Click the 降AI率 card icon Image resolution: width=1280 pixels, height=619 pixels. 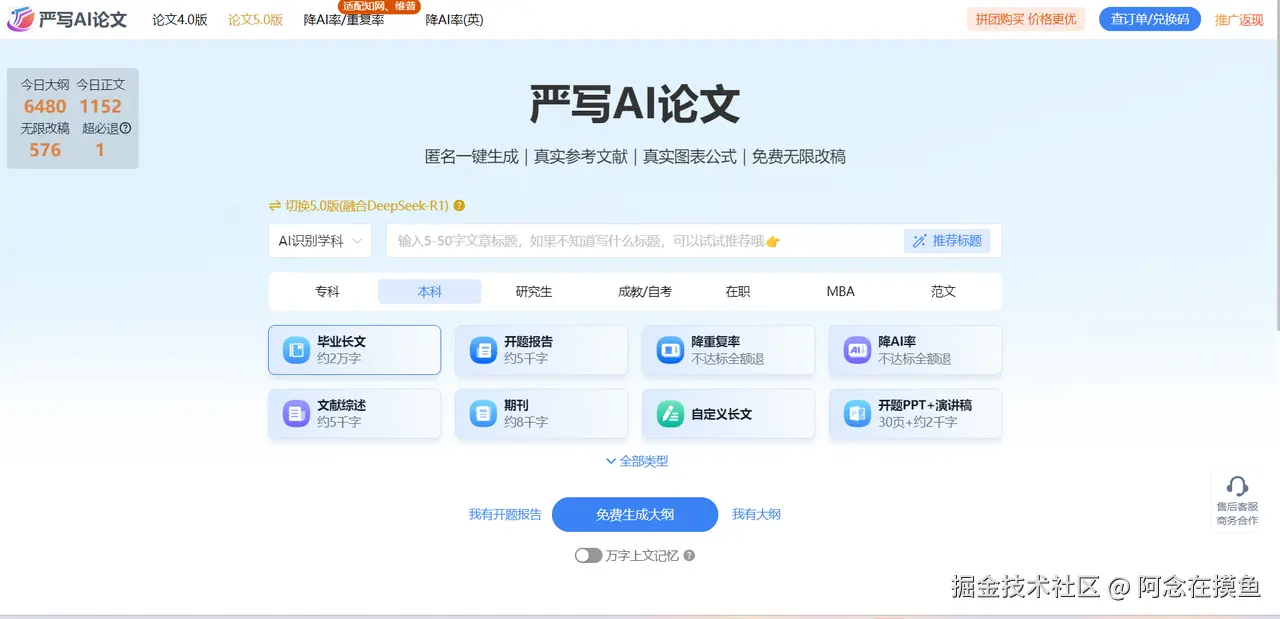click(x=857, y=350)
